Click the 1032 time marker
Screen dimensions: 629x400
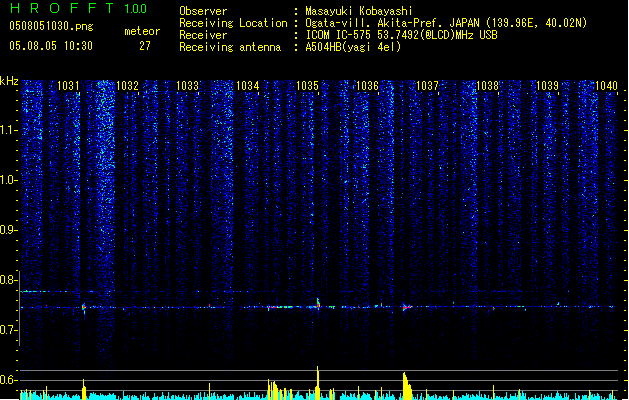(128, 85)
